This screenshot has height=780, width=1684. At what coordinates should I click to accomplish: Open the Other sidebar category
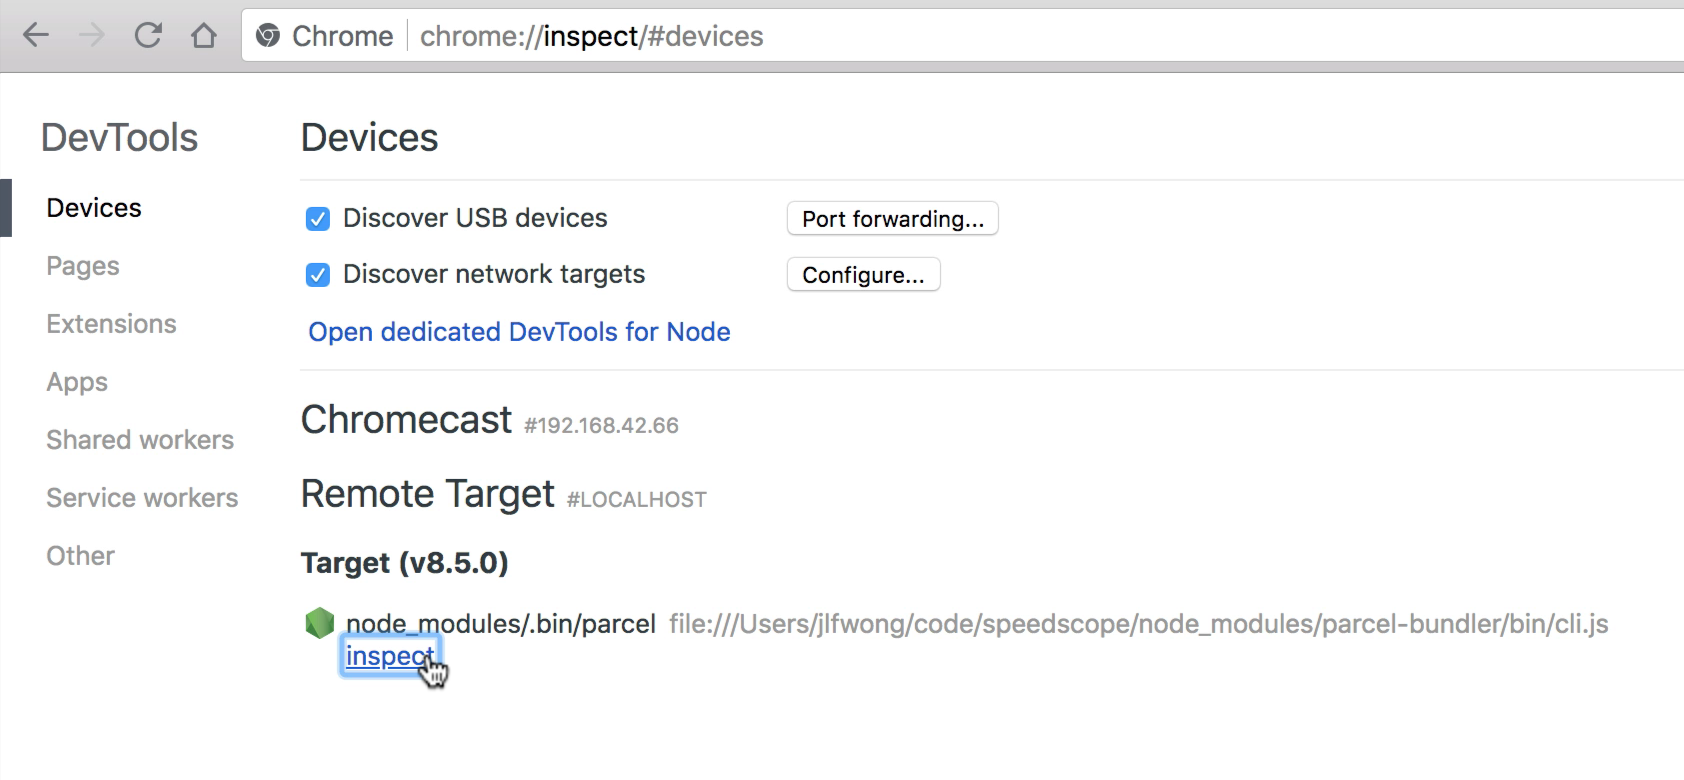pos(79,555)
